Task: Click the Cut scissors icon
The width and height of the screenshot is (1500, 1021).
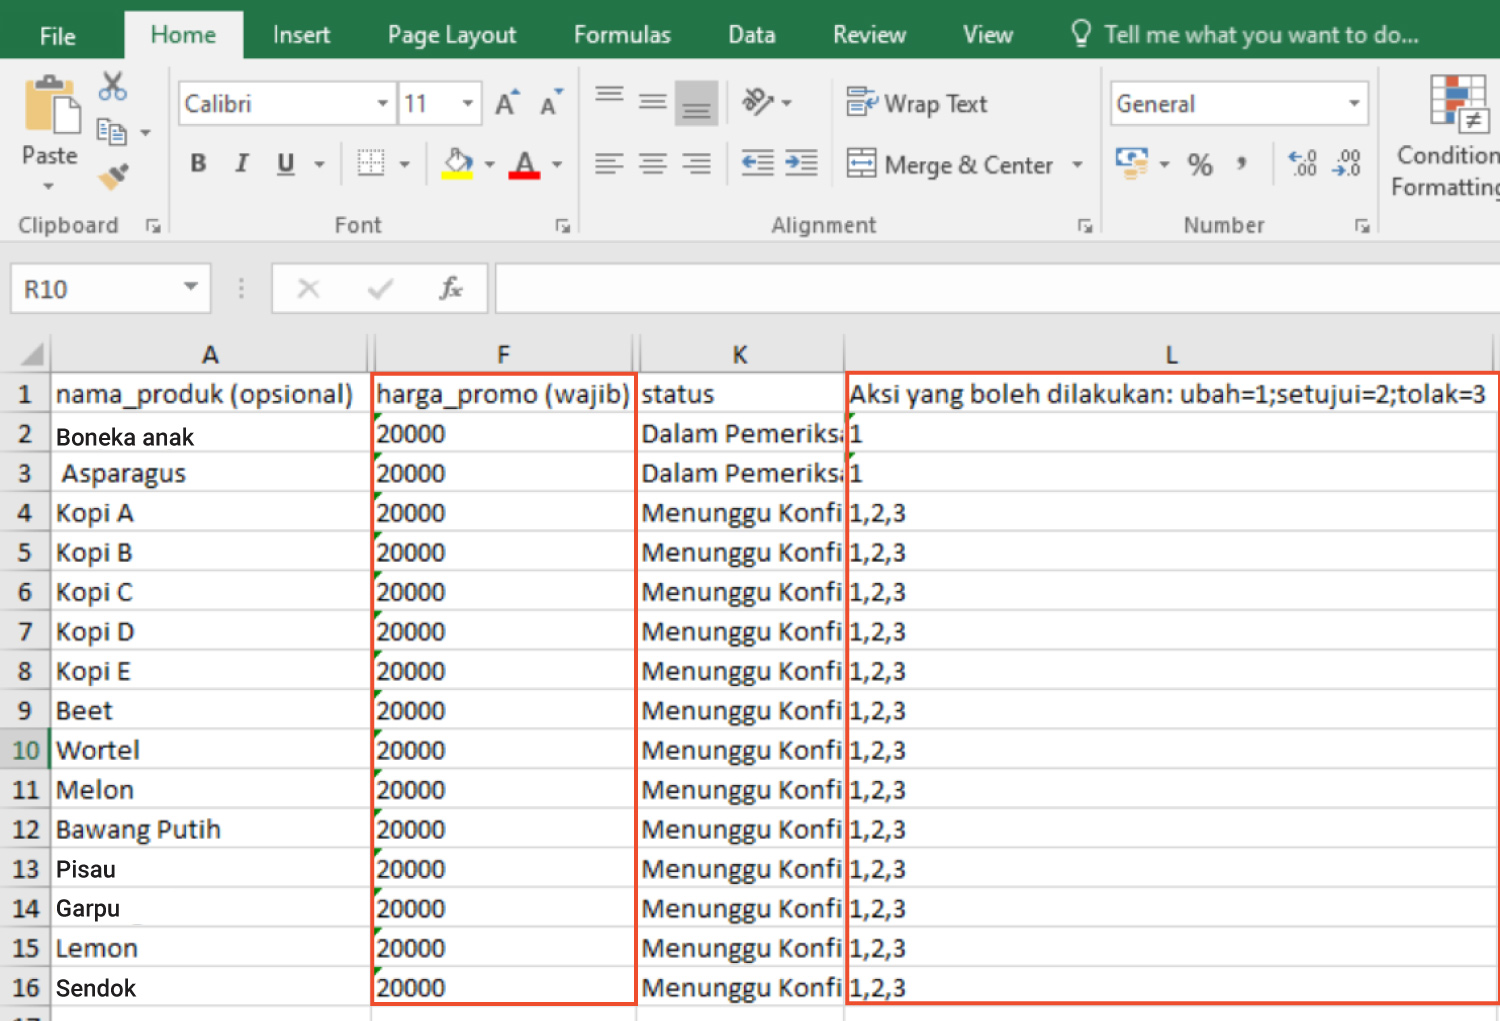Action: [x=112, y=87]
